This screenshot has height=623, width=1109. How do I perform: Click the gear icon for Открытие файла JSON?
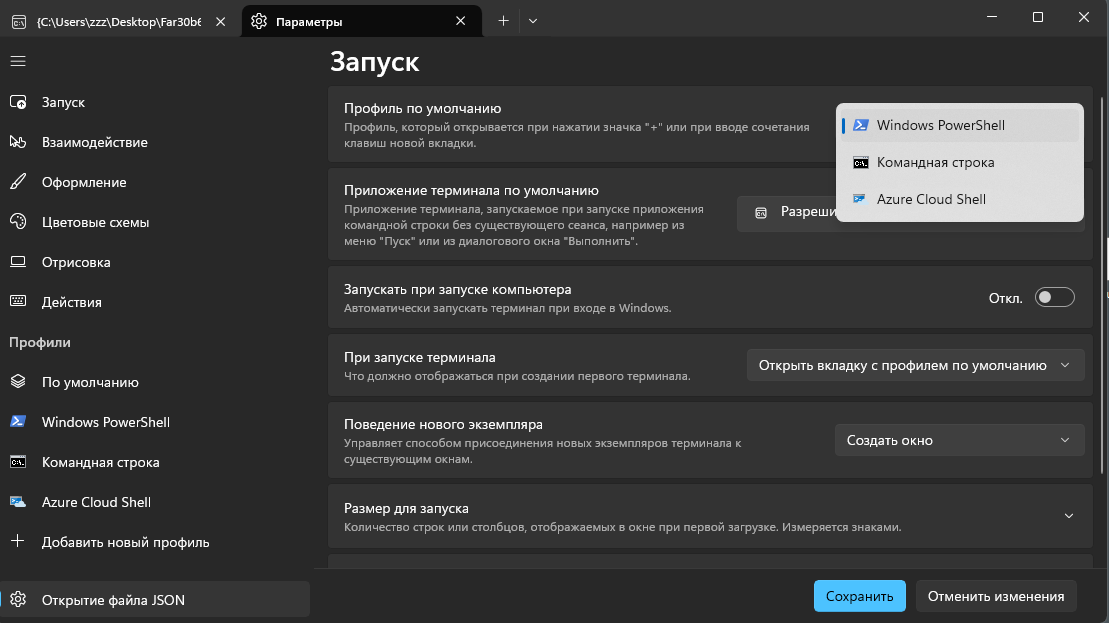tap(18, 600)
